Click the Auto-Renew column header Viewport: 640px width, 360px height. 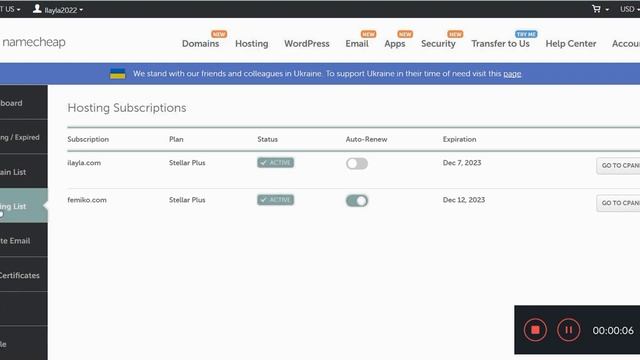point(367,139)
